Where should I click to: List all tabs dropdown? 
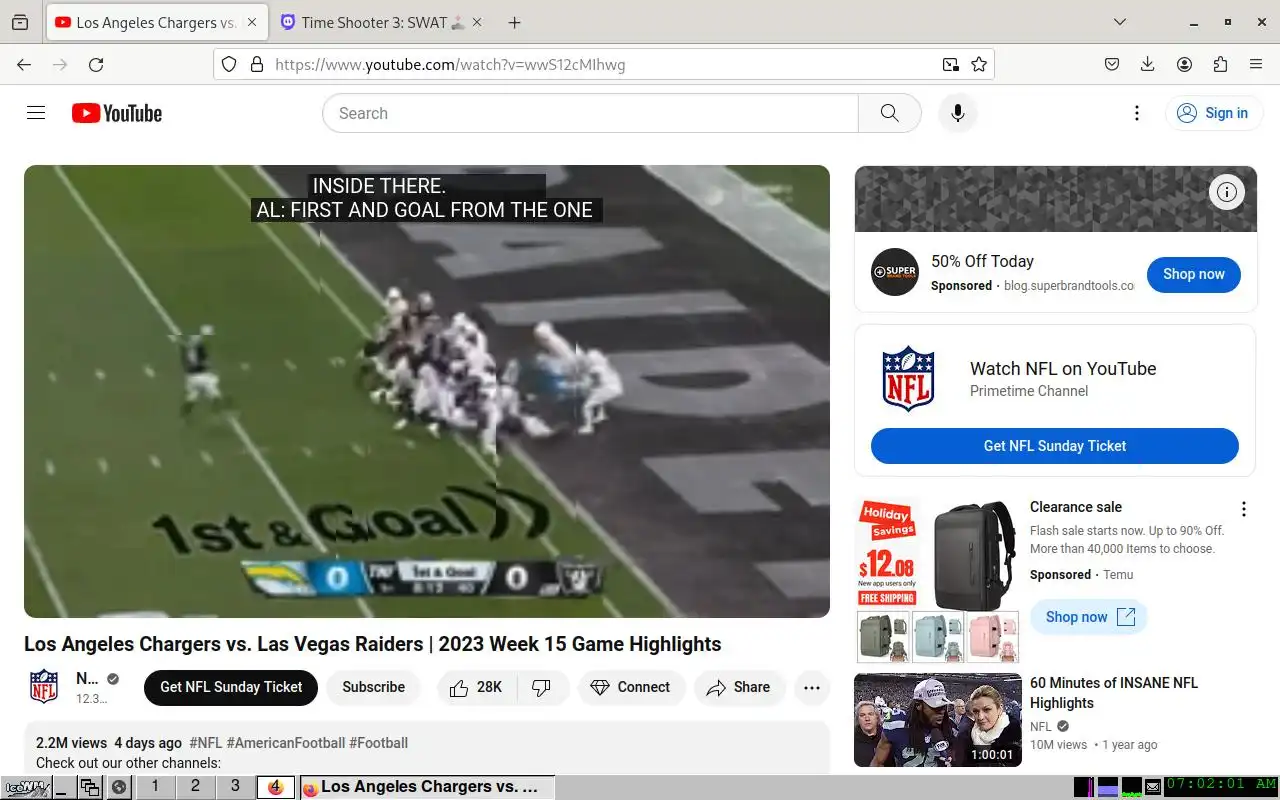coord(1120,22)
